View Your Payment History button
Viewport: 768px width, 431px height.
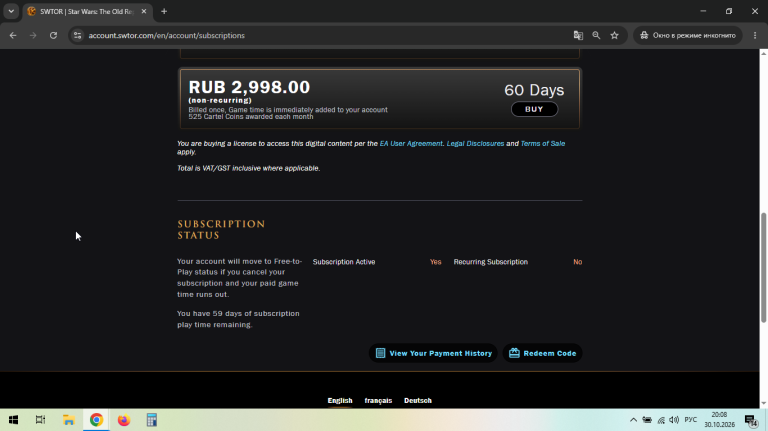[x=433, y=353]
